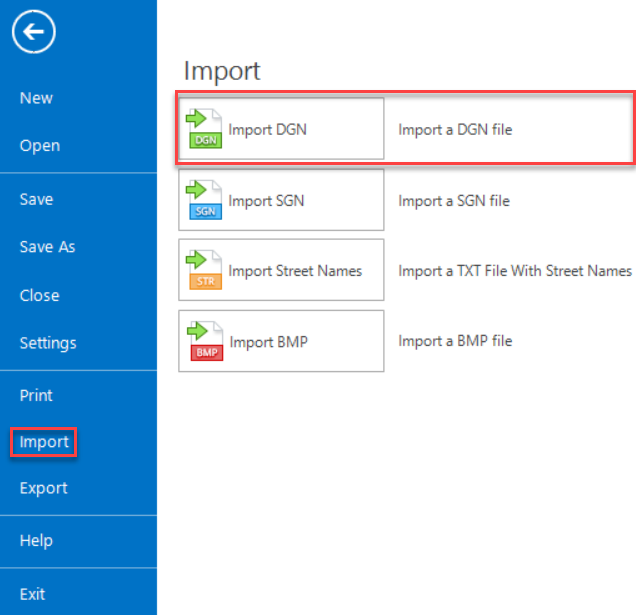The image size is (636, 615).
Task: Click the back arrow circle icon
Action: click(x=34, y=33)
